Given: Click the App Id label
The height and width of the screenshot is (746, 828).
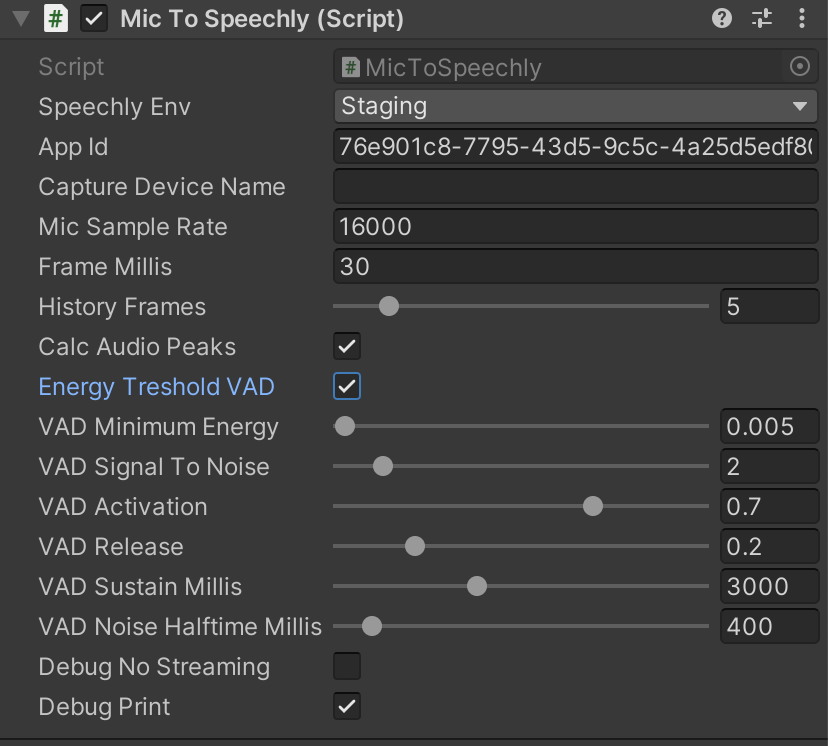Looking at the screenshot, I should (73, 147).
